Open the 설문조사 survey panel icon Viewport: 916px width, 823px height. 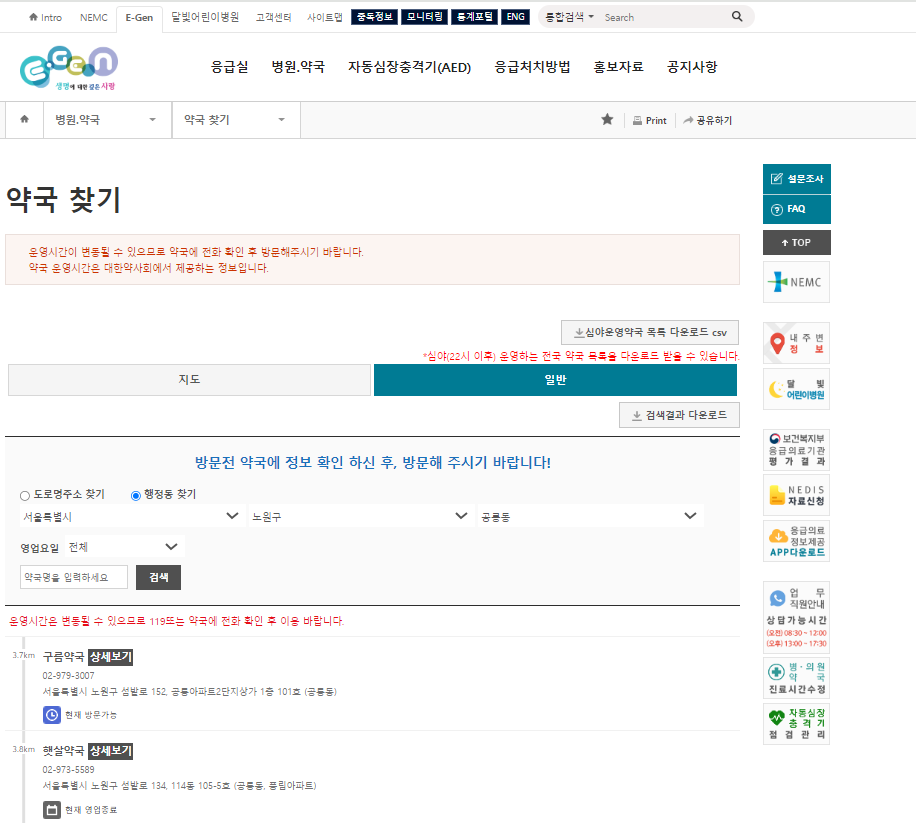point(776,179)
